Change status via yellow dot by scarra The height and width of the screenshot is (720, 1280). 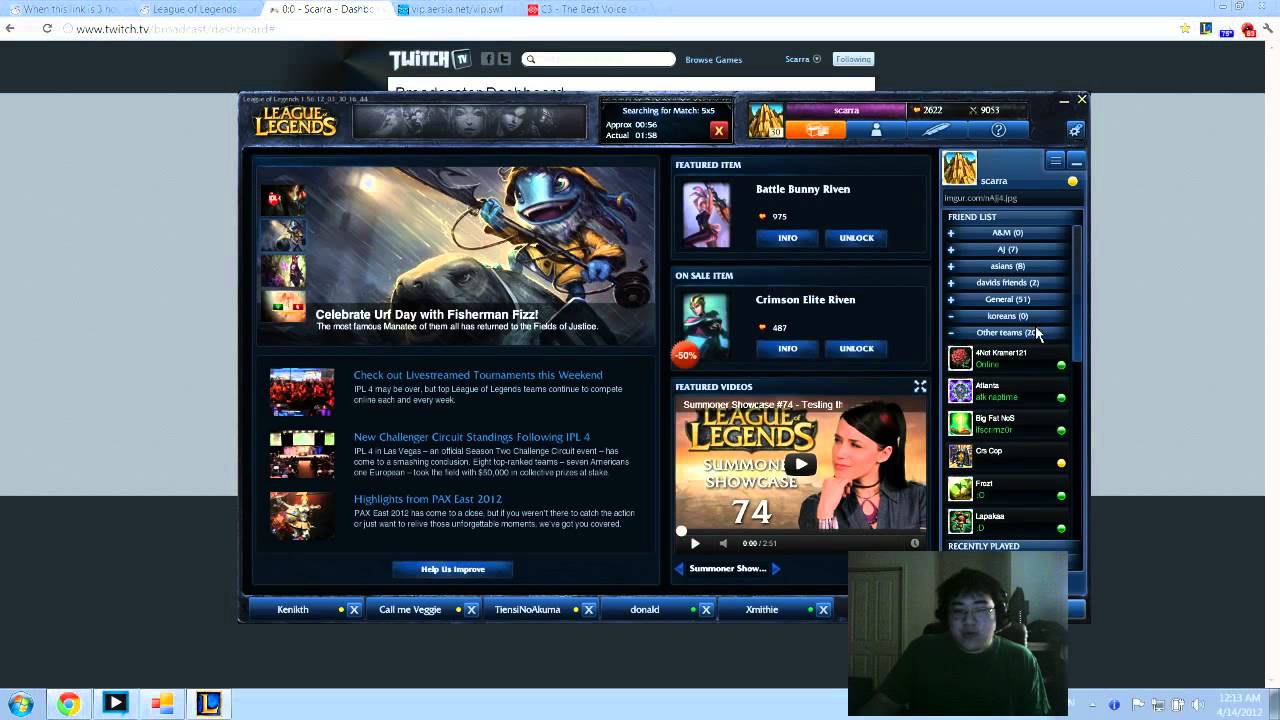(1073, 181)
